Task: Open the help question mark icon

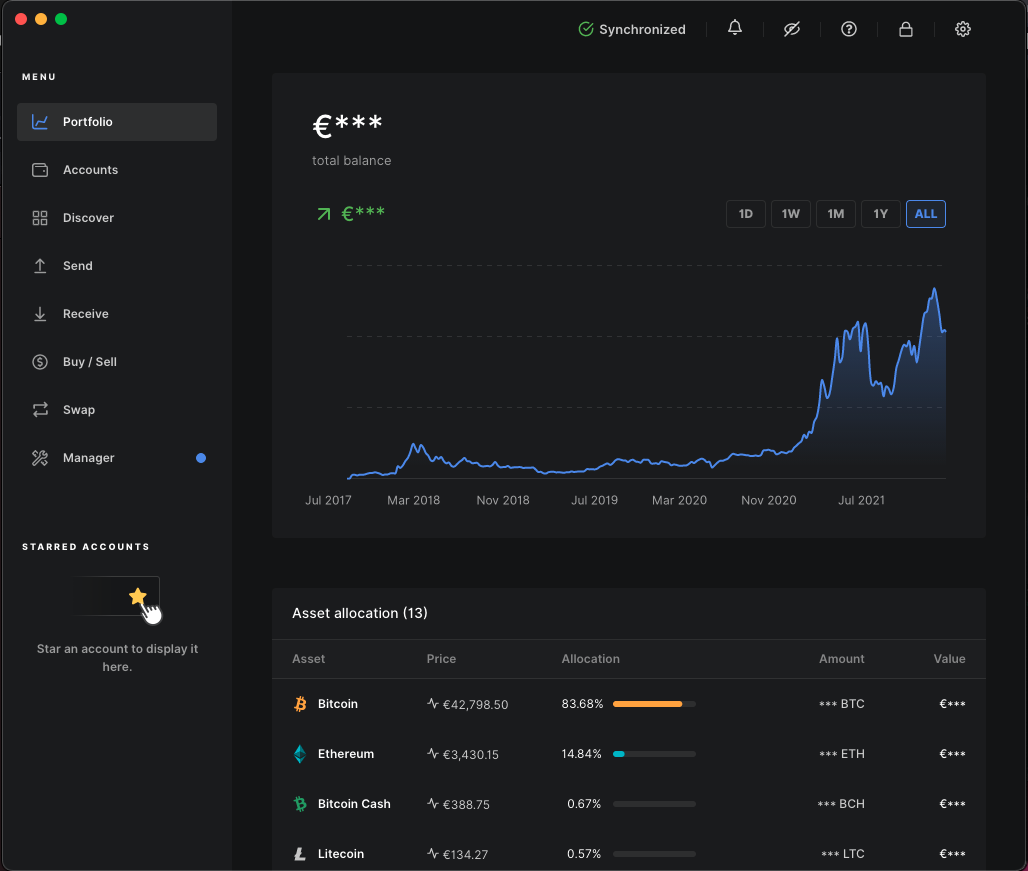Action: click(849, 29)
